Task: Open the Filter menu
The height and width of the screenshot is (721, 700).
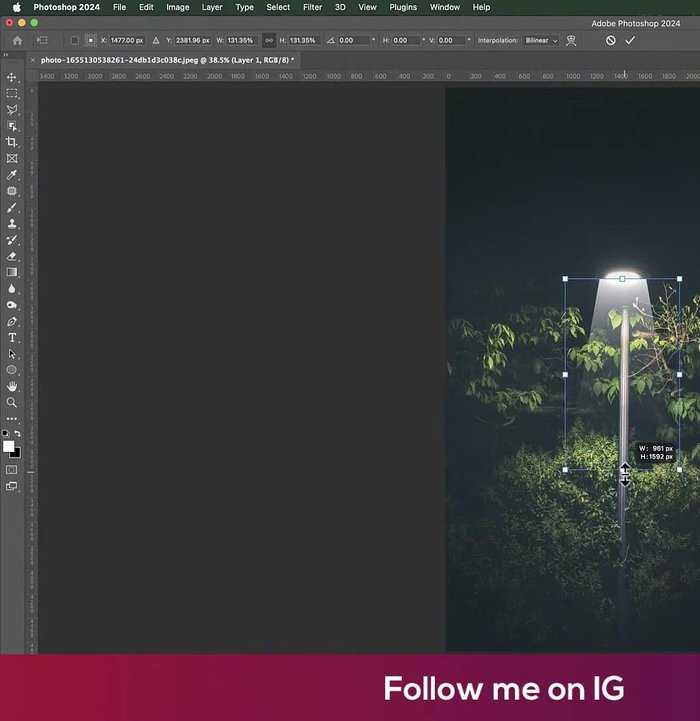Action: [x=312, y=7]
